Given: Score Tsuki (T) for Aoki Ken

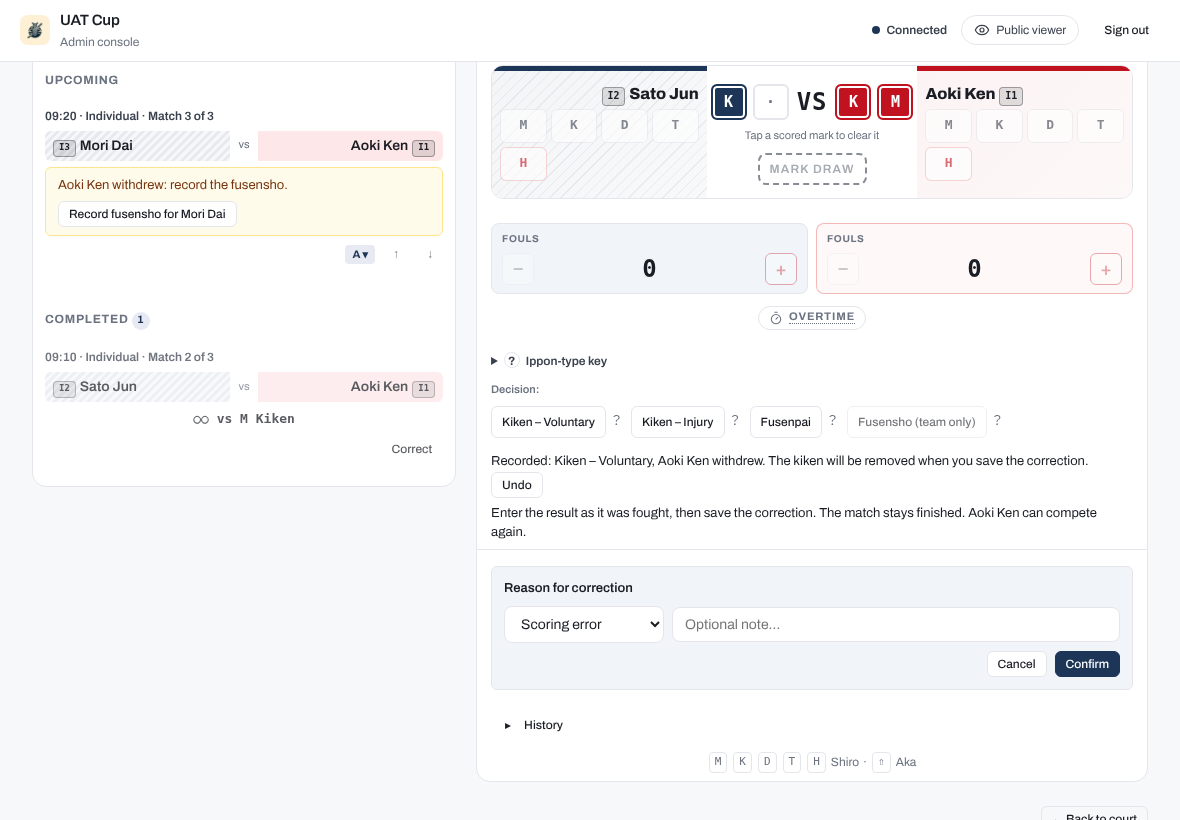Looking at the screenshot, I should [1100, 125].
